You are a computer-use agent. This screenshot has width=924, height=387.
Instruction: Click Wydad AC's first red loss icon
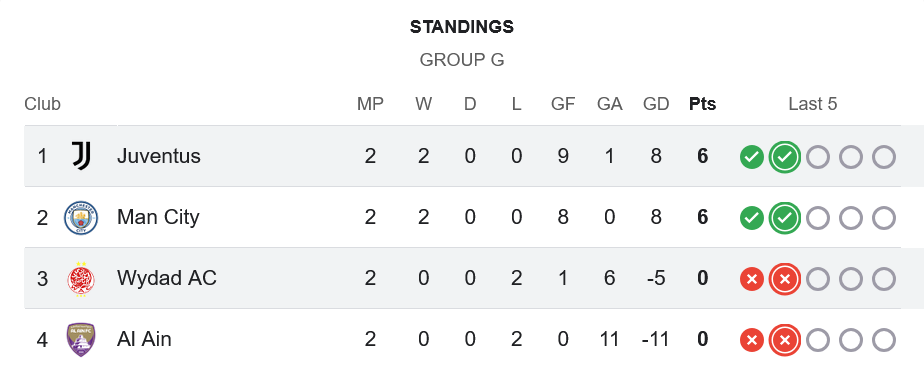click(752, 279)
